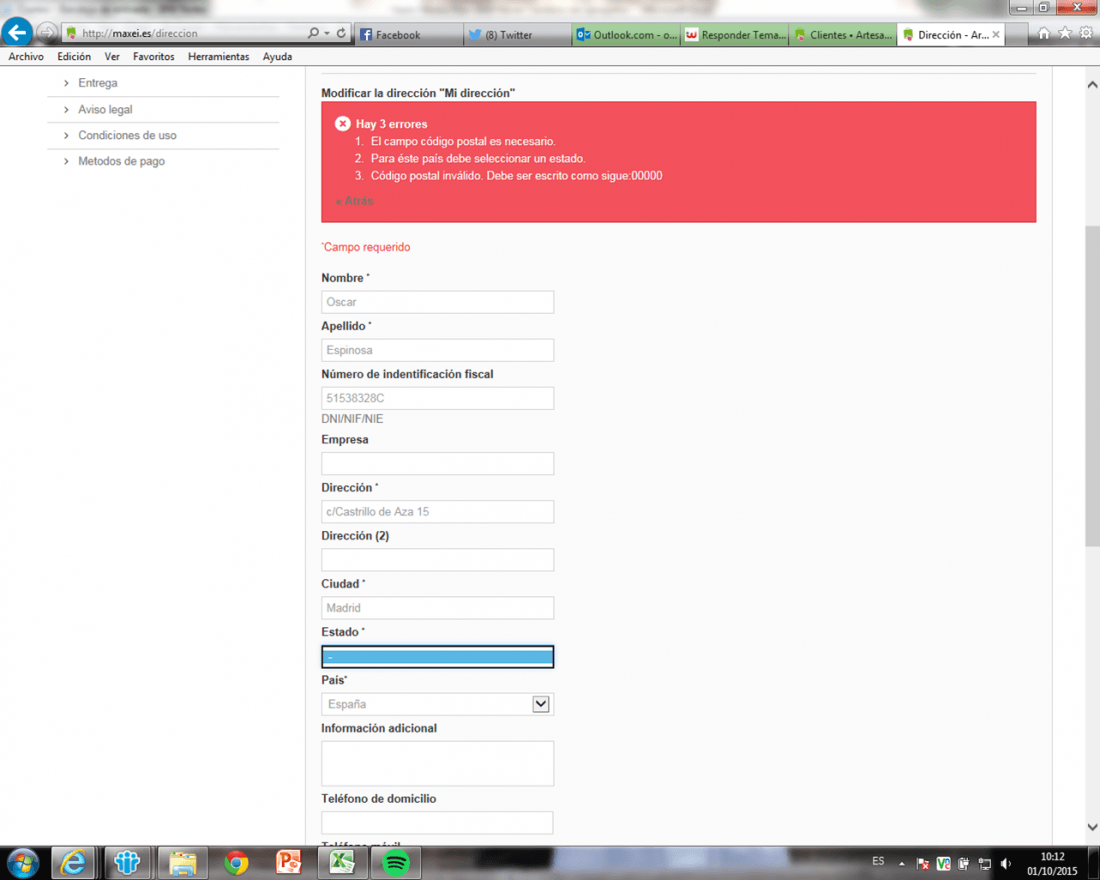Click the Número de identificación fiscal field
Viewport: 1100px width, 880px height.
click(437, 398)
